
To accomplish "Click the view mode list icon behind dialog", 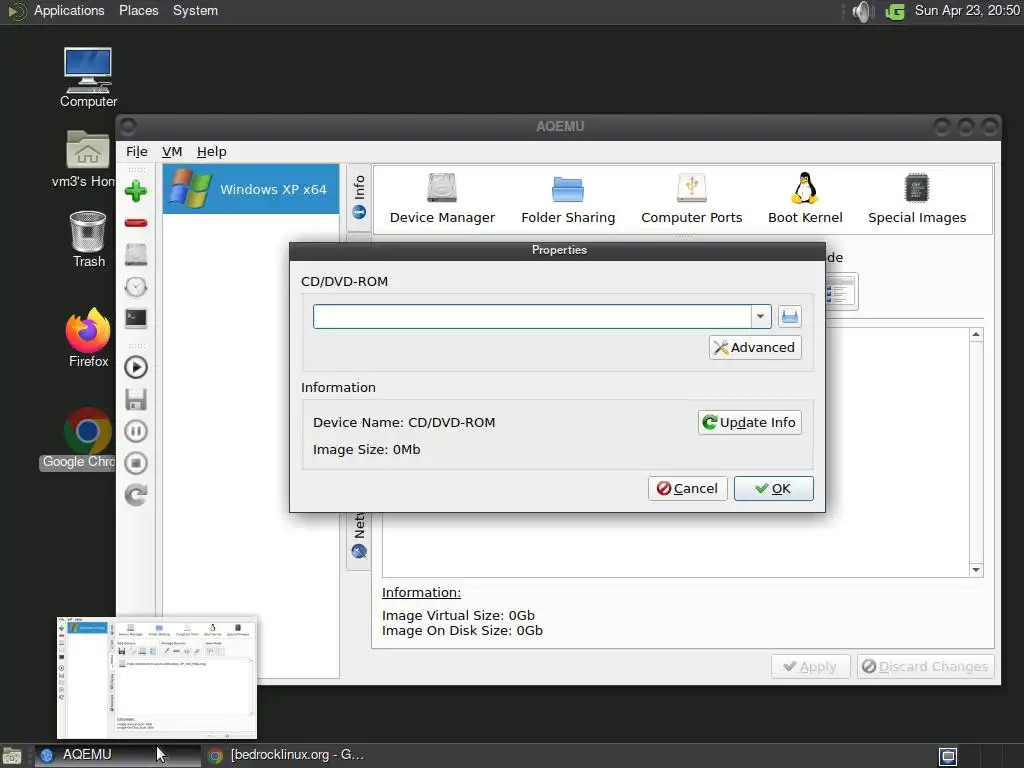I will (x=841, y=292).
